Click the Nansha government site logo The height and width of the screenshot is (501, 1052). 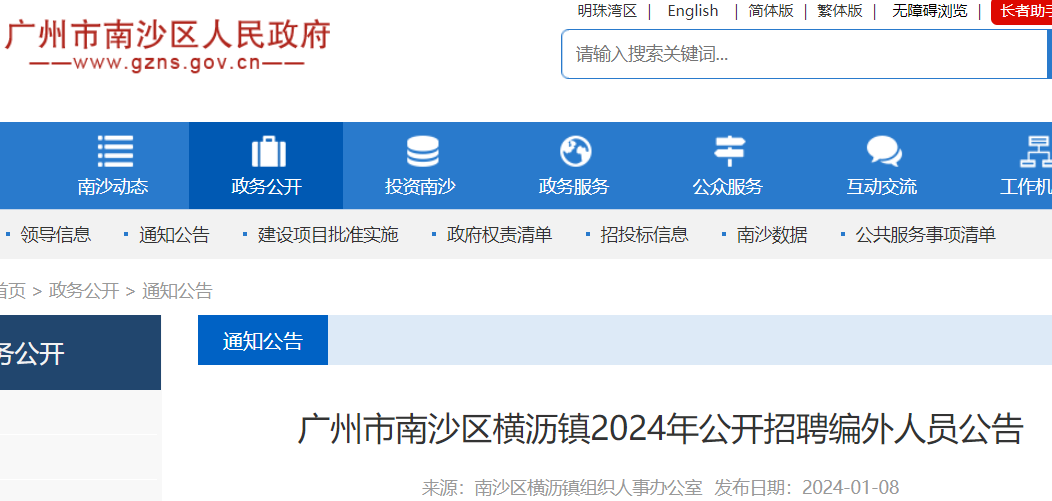pyautogui.click(x=166, y=45)
